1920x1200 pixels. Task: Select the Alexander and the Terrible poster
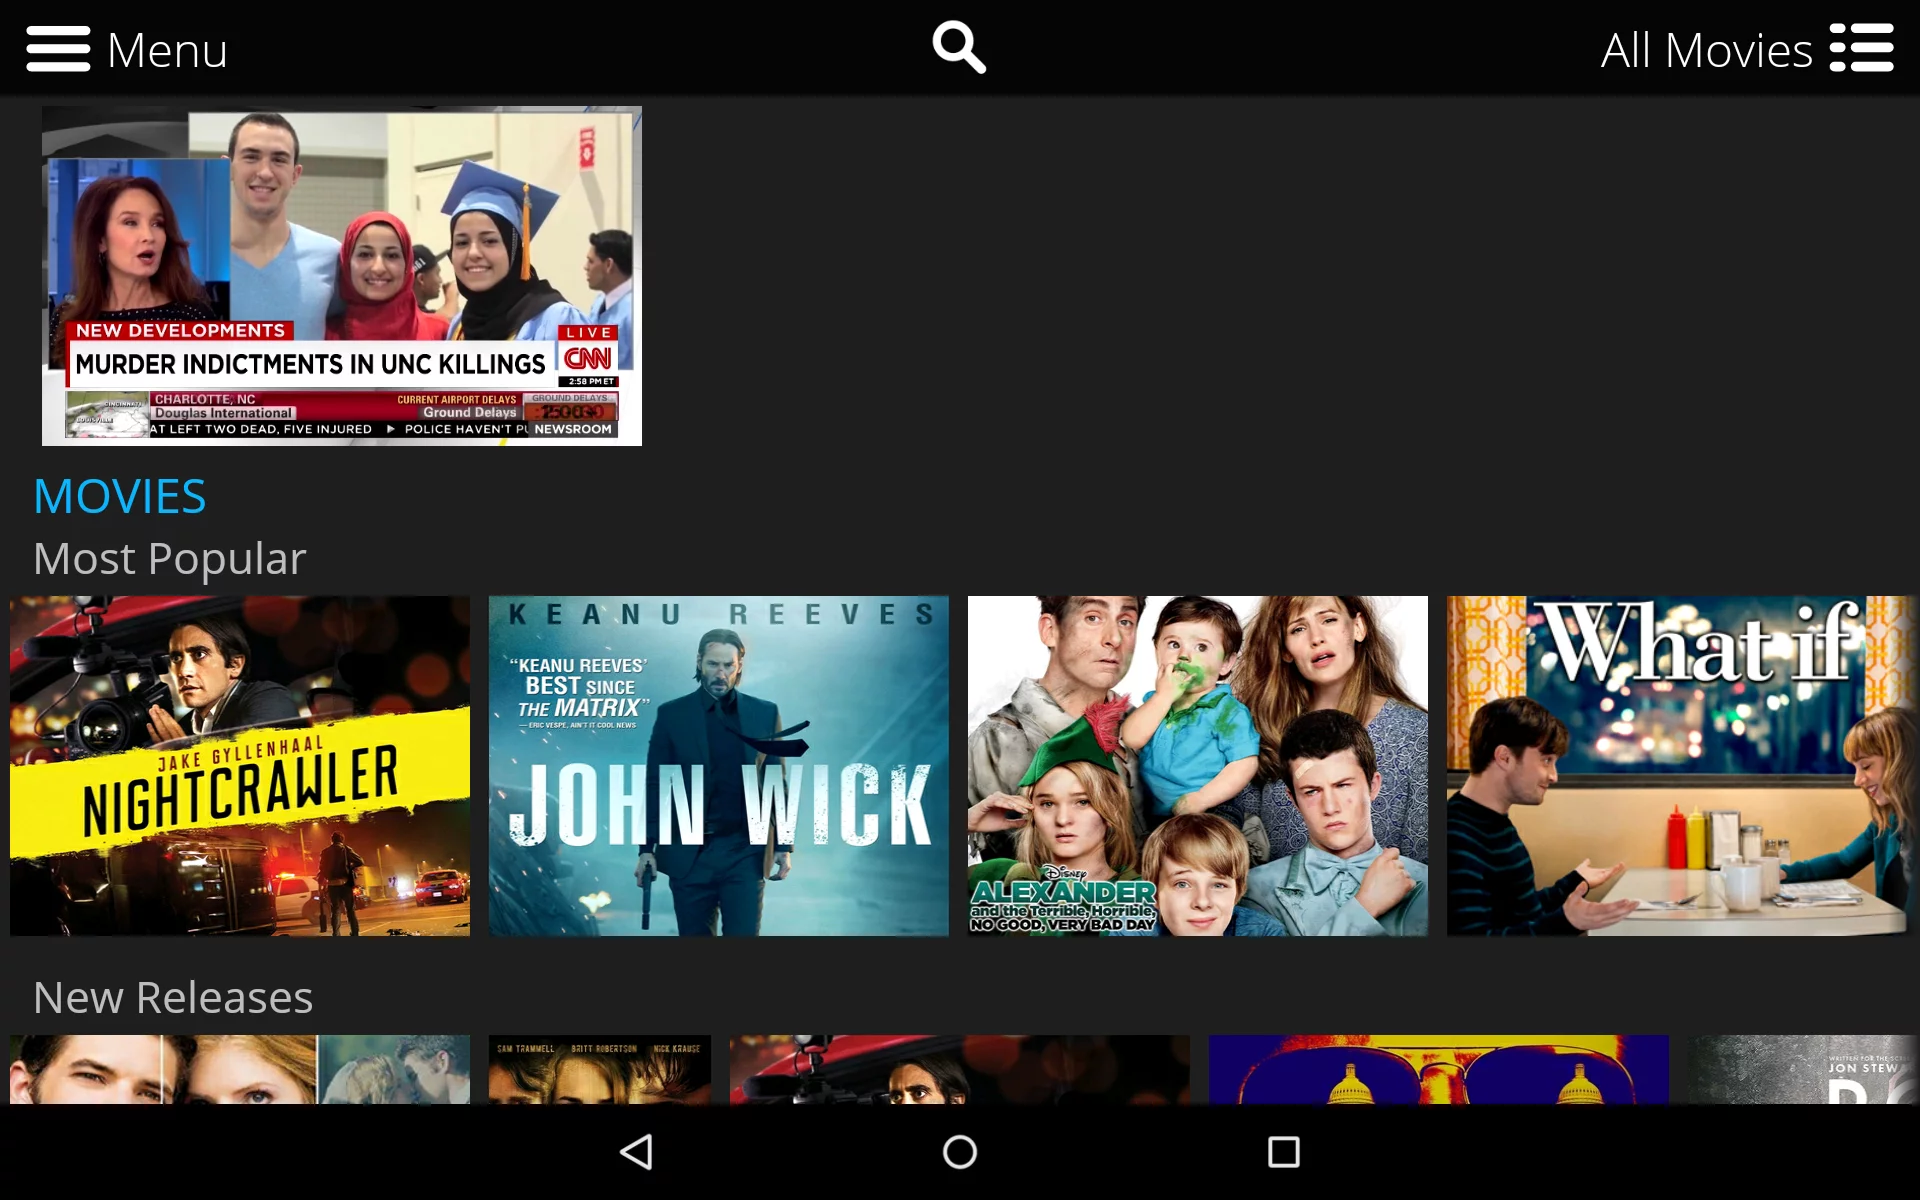(1197, 766)
